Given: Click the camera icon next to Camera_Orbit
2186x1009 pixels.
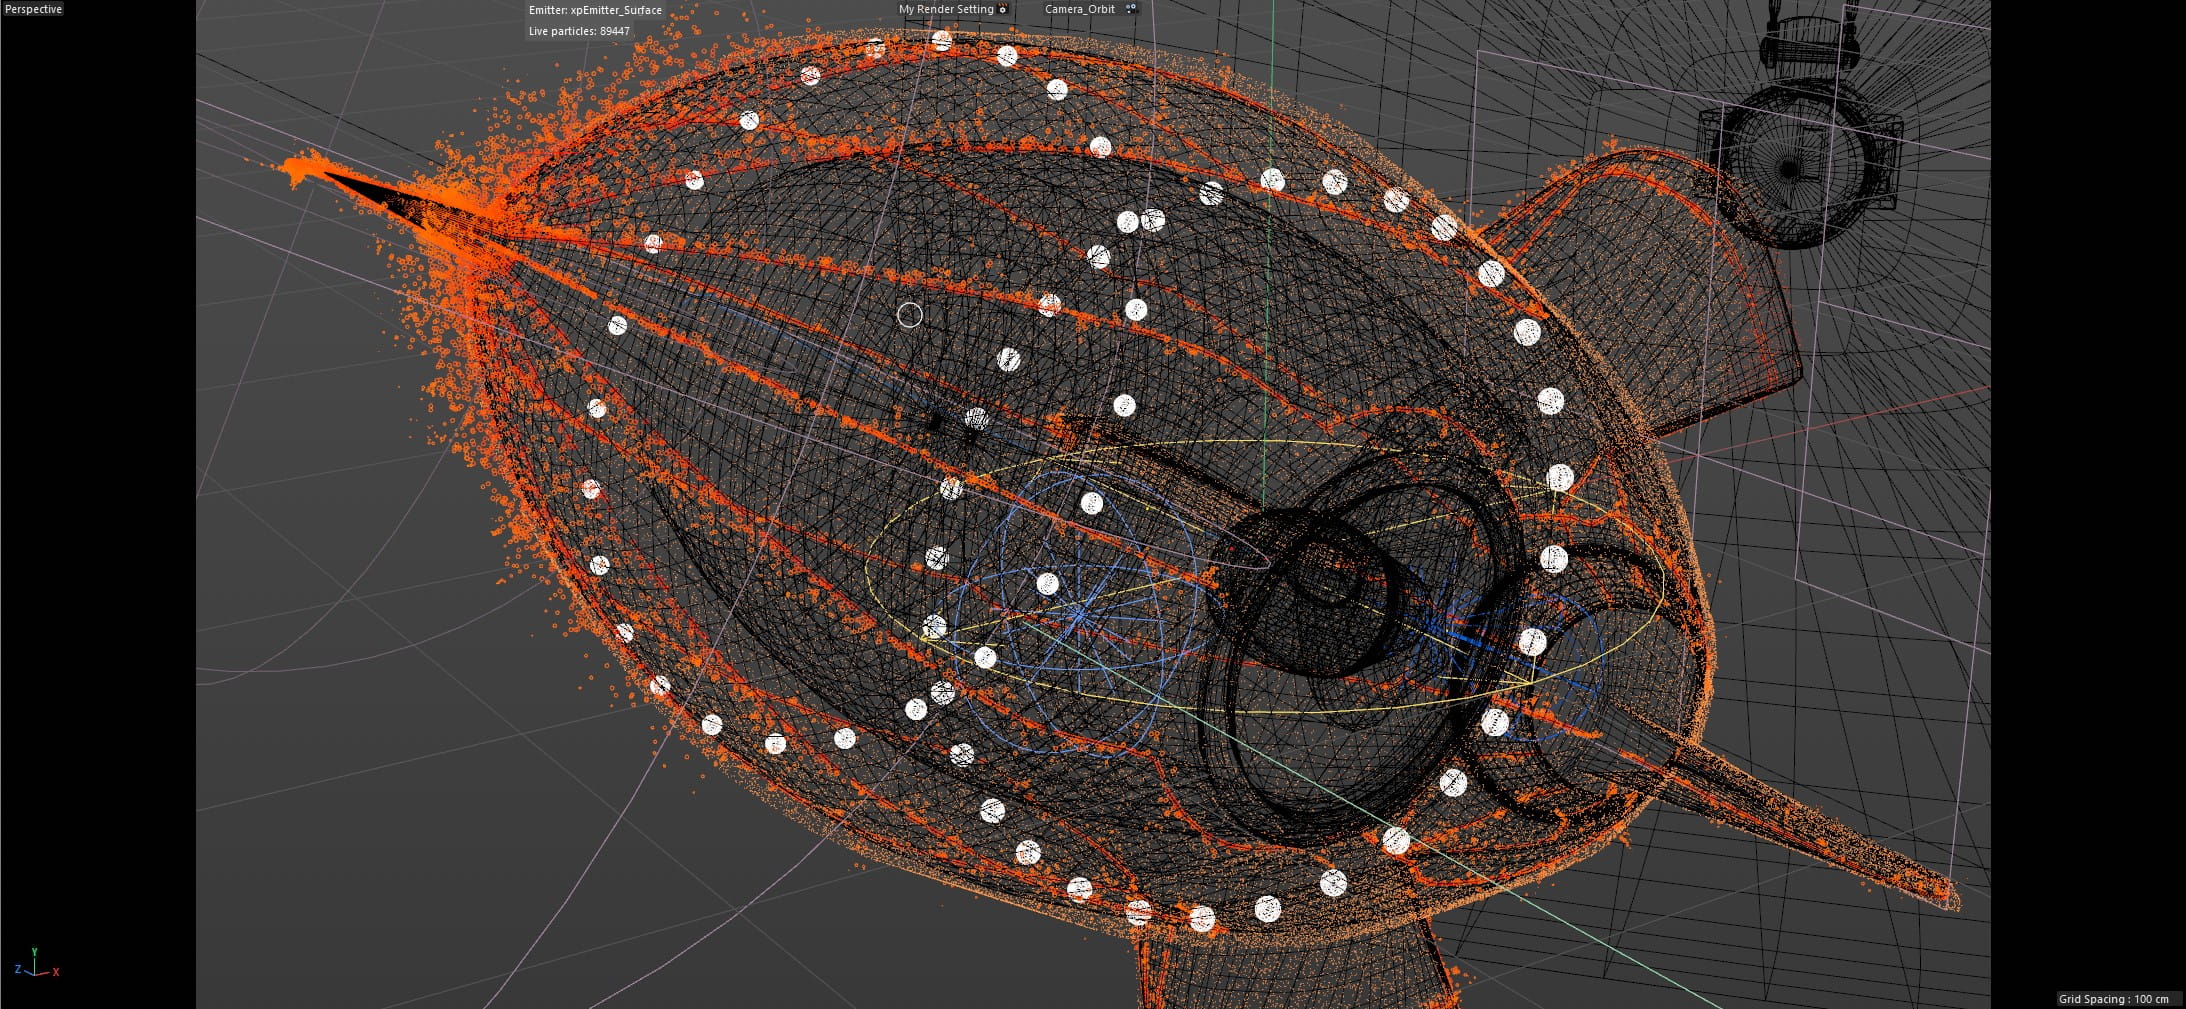Looking at the screenshot, I should (x=1131, y=9).
